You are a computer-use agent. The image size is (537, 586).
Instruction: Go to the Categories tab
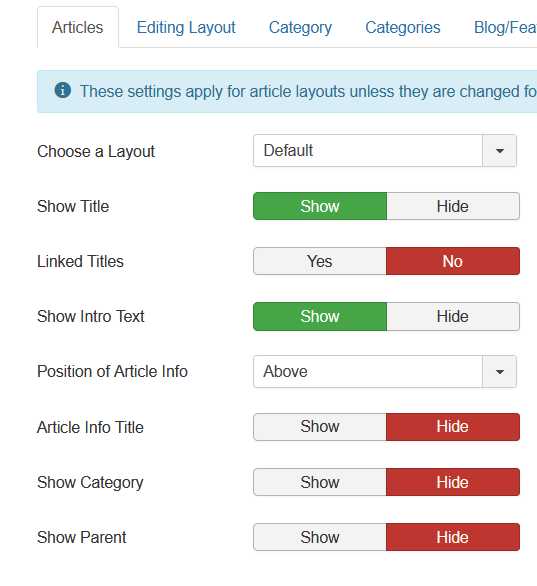click(x=403, y=27)
